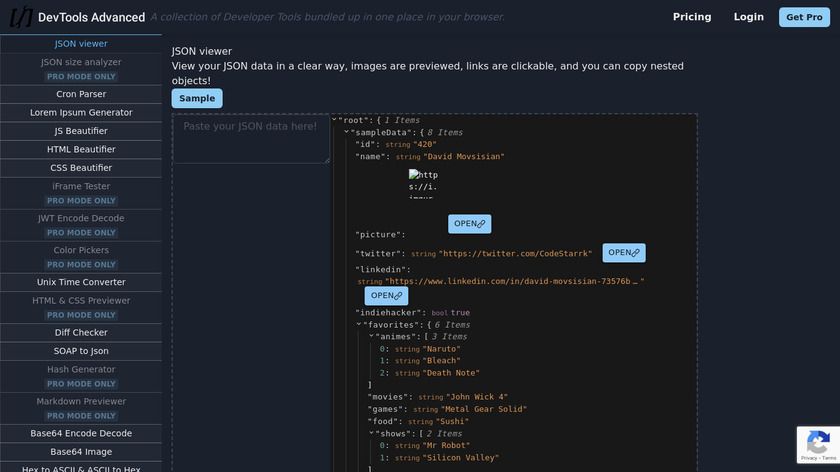Open the Unix Time Converter tool
Image resolution: width=840 pixels, height=472 pixels.
(81, 282)
